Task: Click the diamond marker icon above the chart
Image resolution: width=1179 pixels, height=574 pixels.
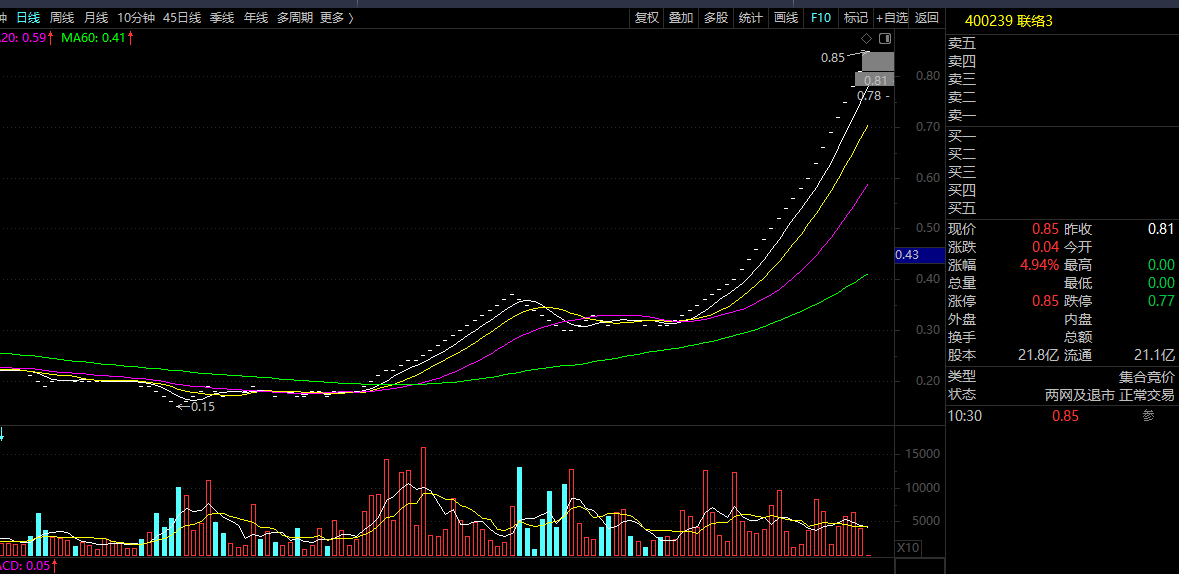Action: tap(866, 38)
